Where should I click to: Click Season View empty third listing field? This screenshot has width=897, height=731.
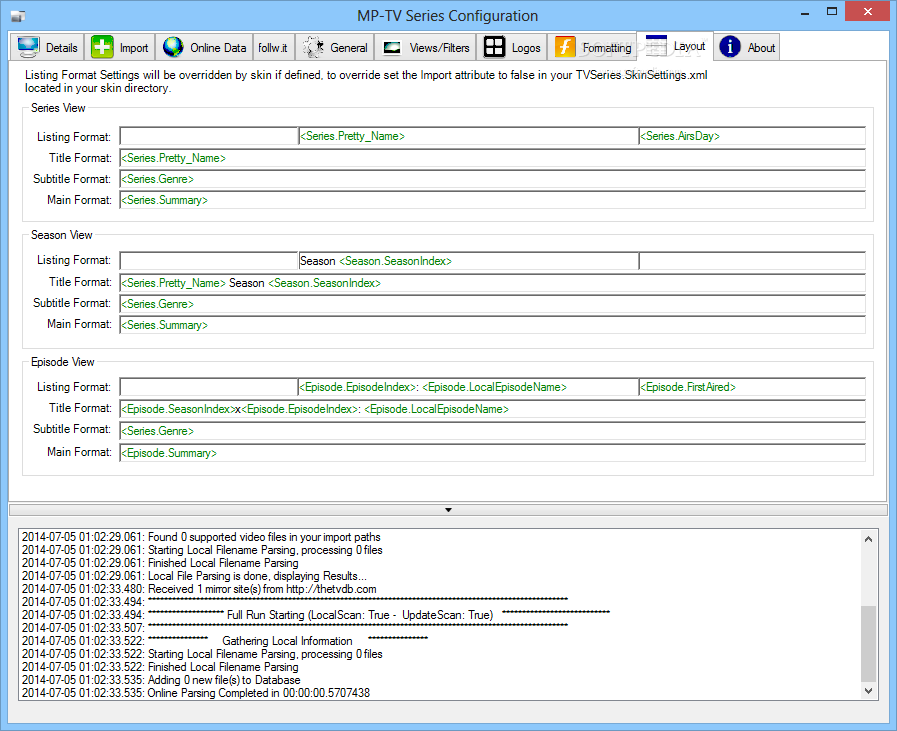(752, 261)
